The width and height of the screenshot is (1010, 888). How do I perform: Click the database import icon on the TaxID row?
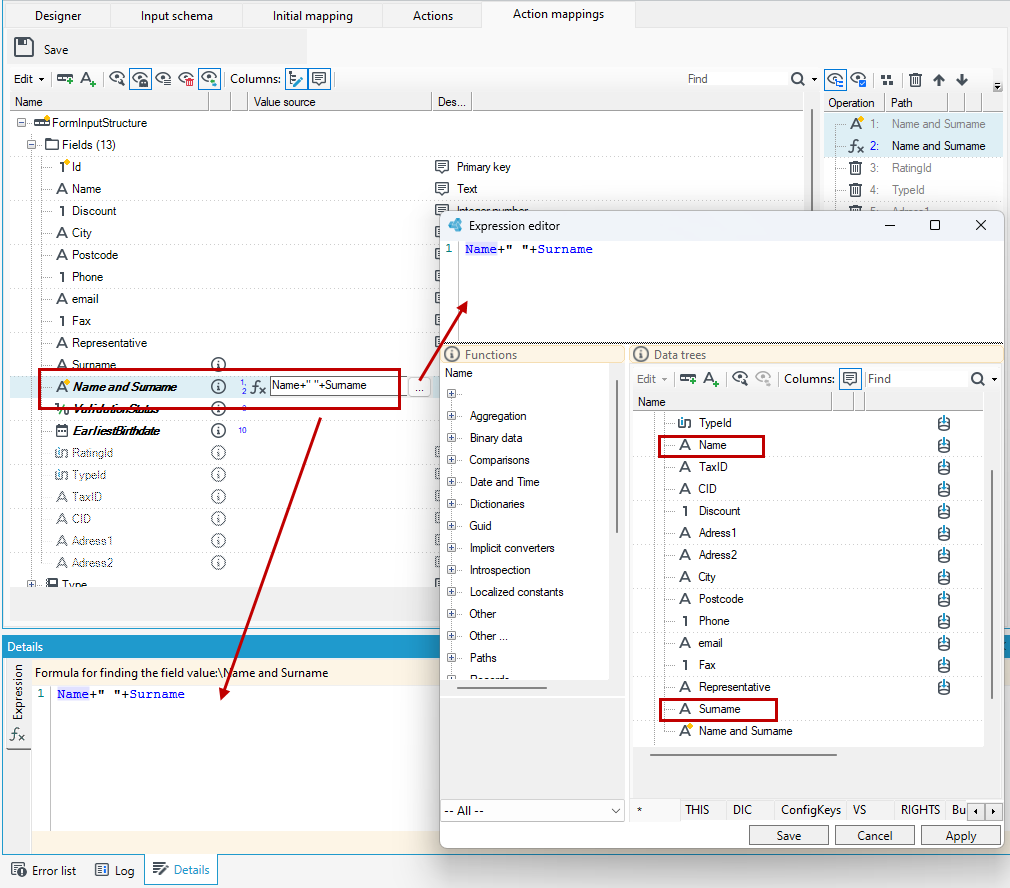point(944,467)
